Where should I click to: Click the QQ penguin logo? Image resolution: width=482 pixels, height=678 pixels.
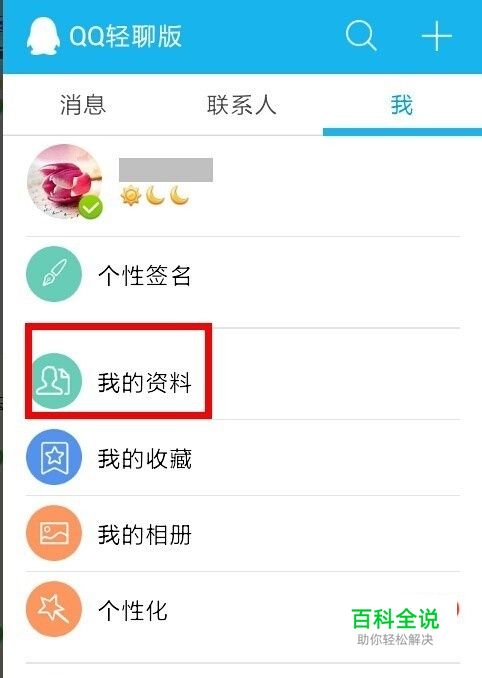[x=43, y=36]
